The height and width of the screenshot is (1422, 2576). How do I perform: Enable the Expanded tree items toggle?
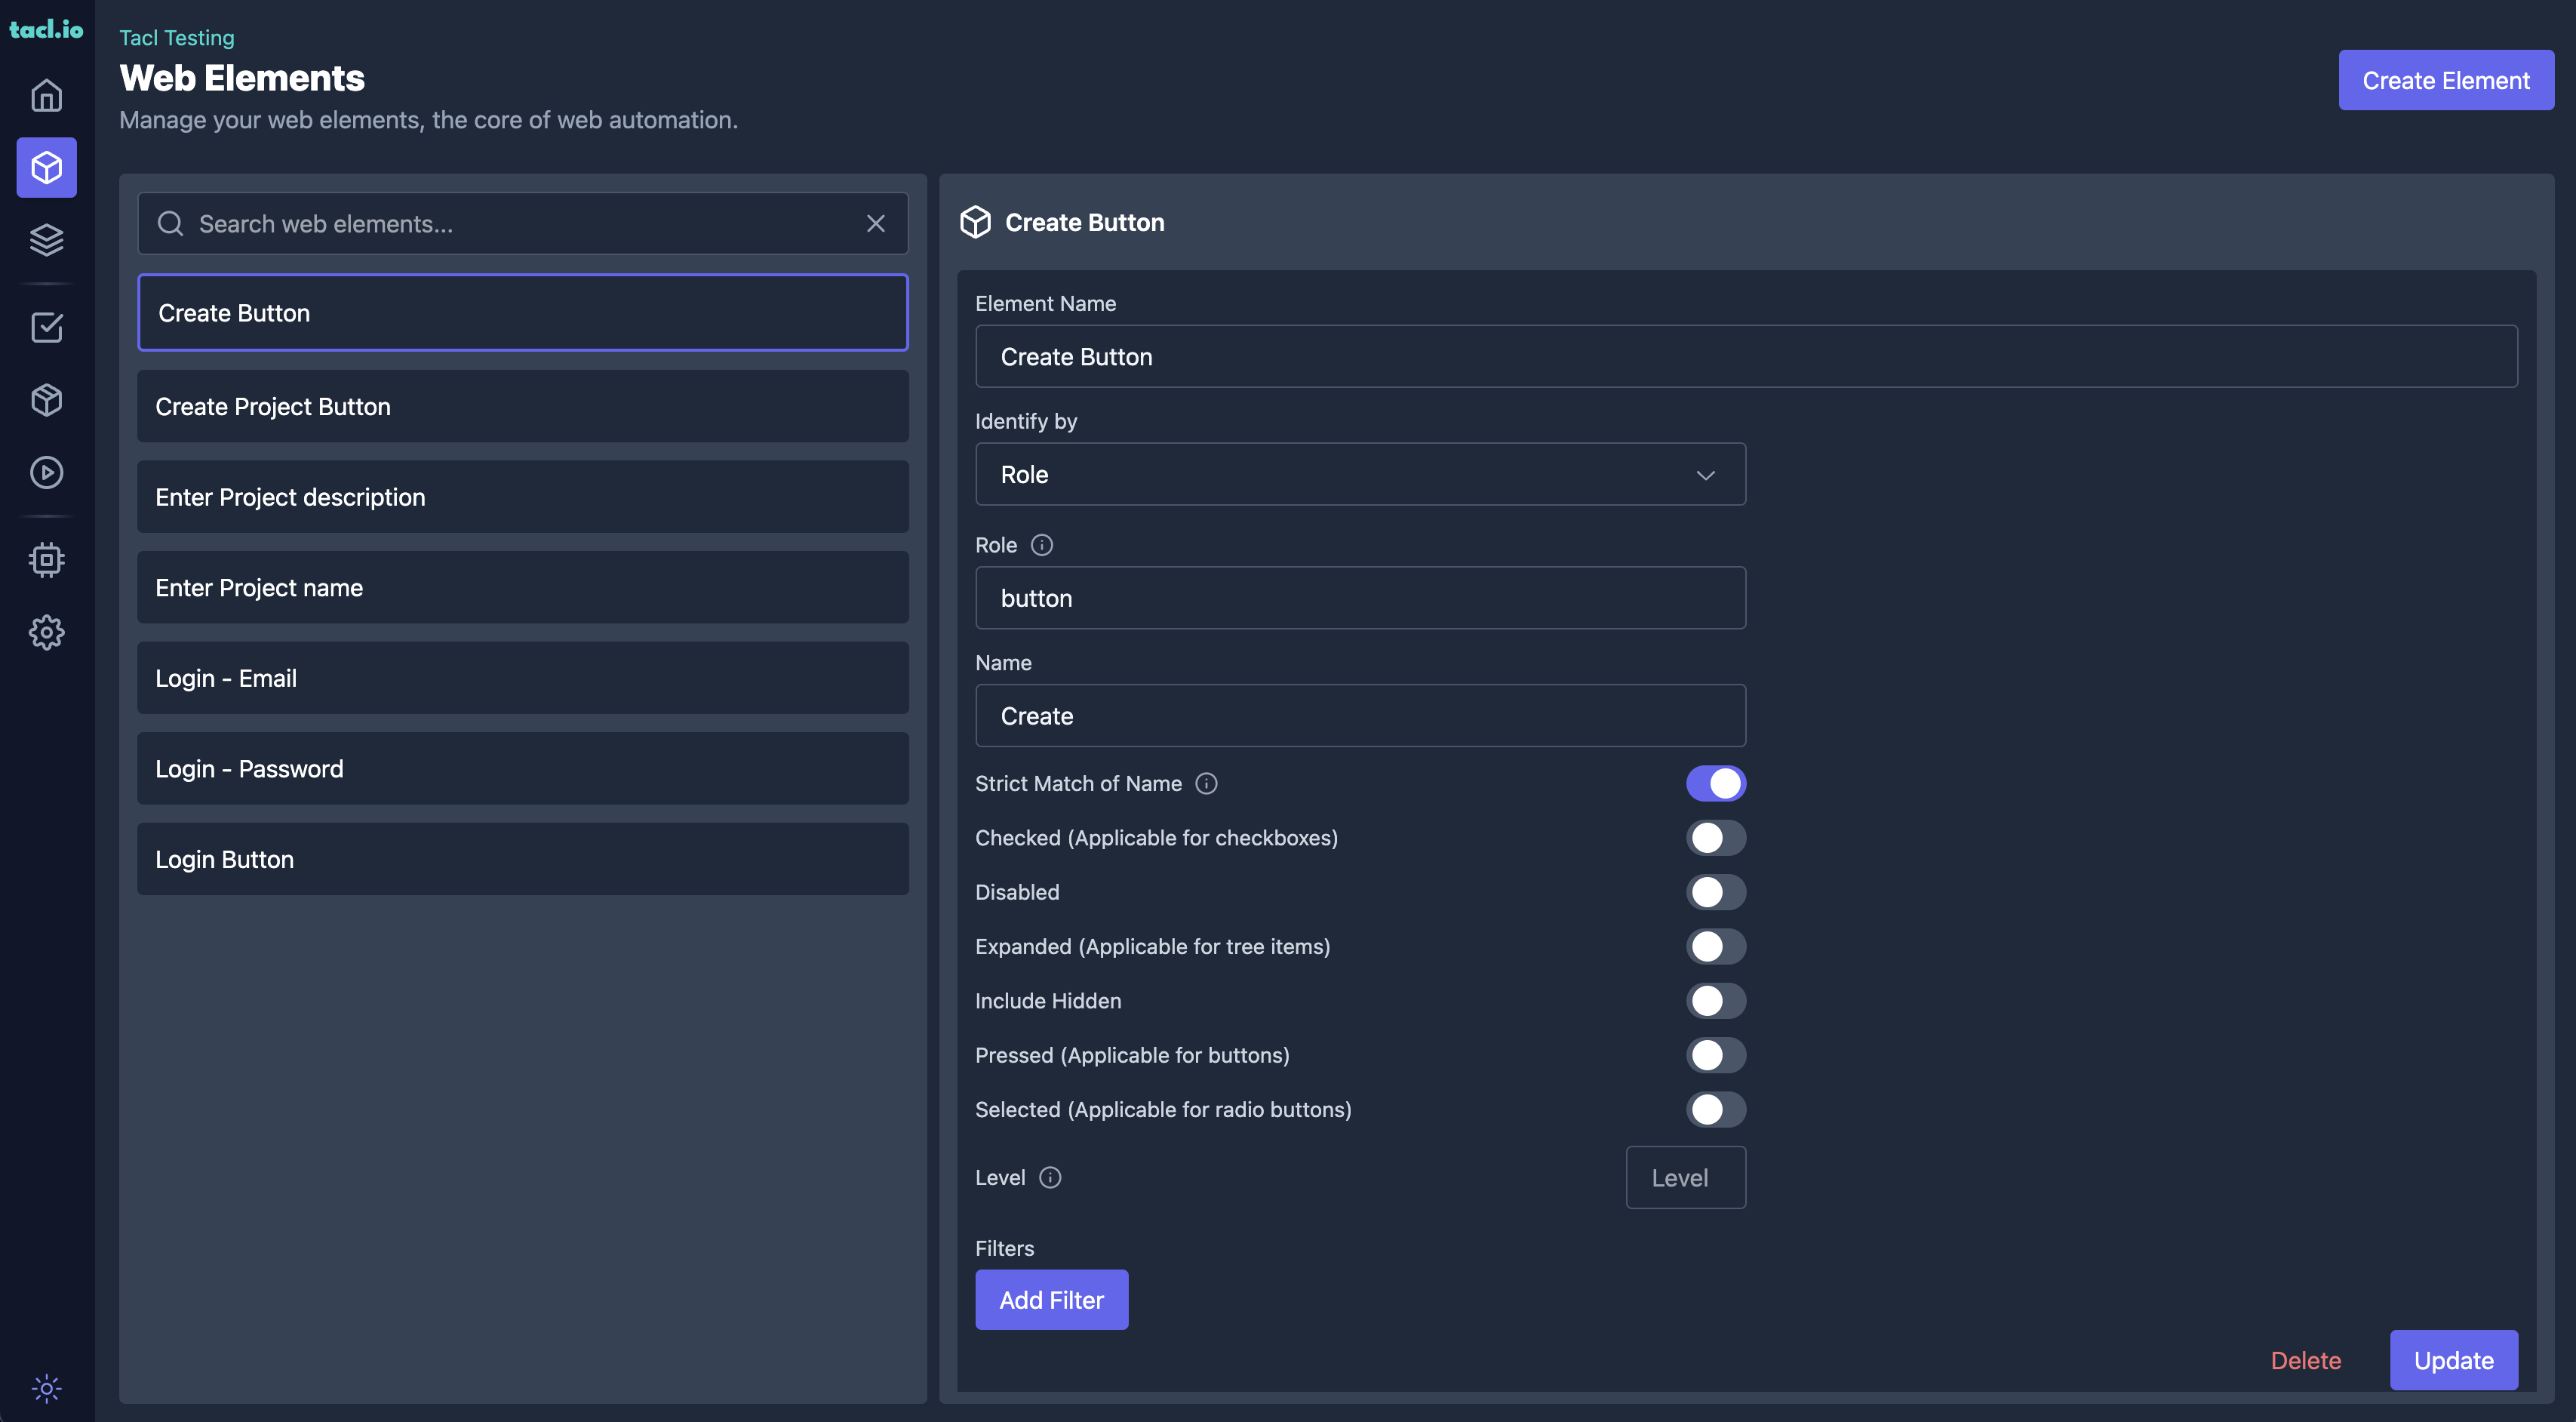point(1716,947)
